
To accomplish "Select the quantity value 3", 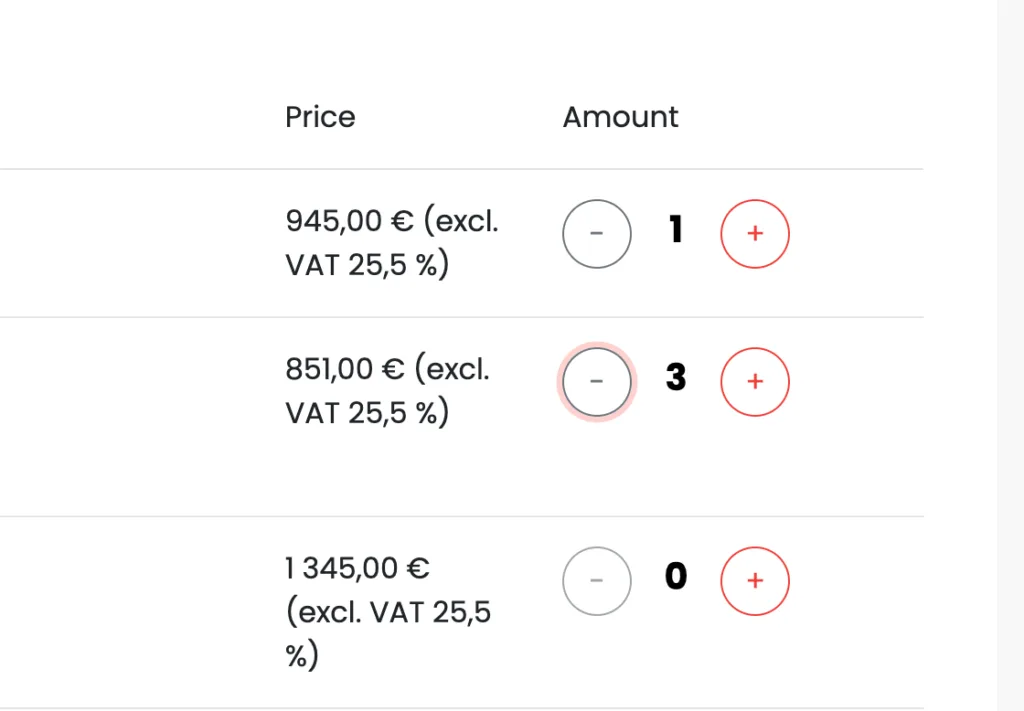I will [x=676, y=378].
